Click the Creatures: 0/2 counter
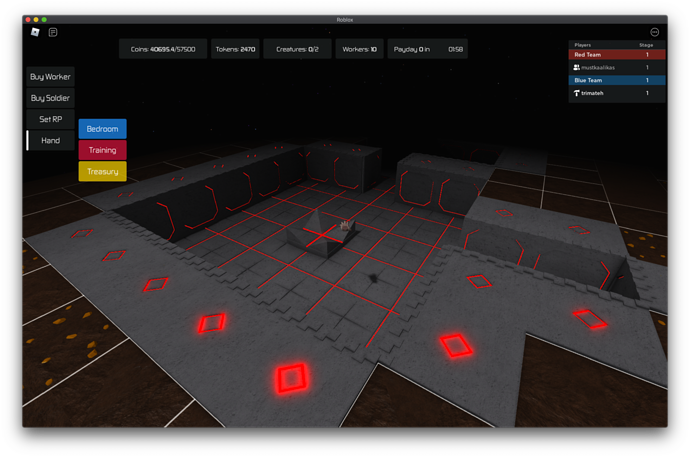The image size is (690, 456). click(297, 49)
